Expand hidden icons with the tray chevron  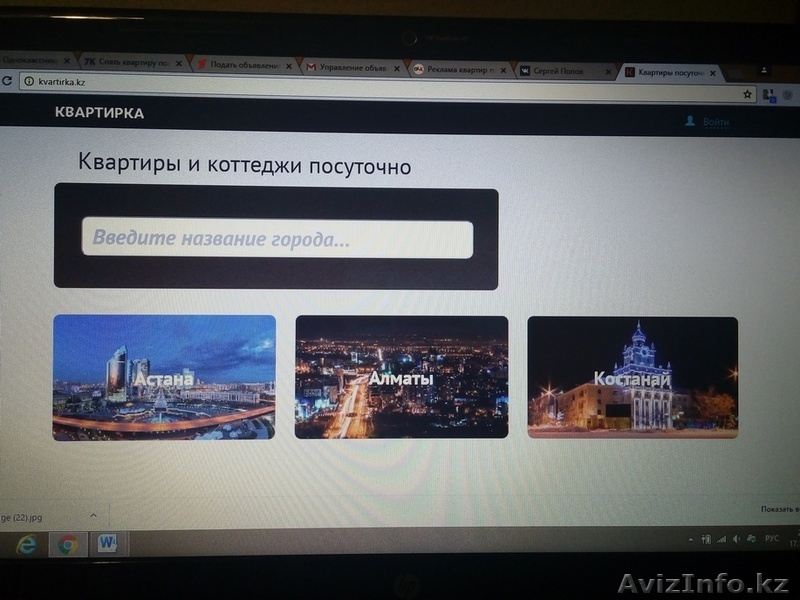[x=690, y=539]
